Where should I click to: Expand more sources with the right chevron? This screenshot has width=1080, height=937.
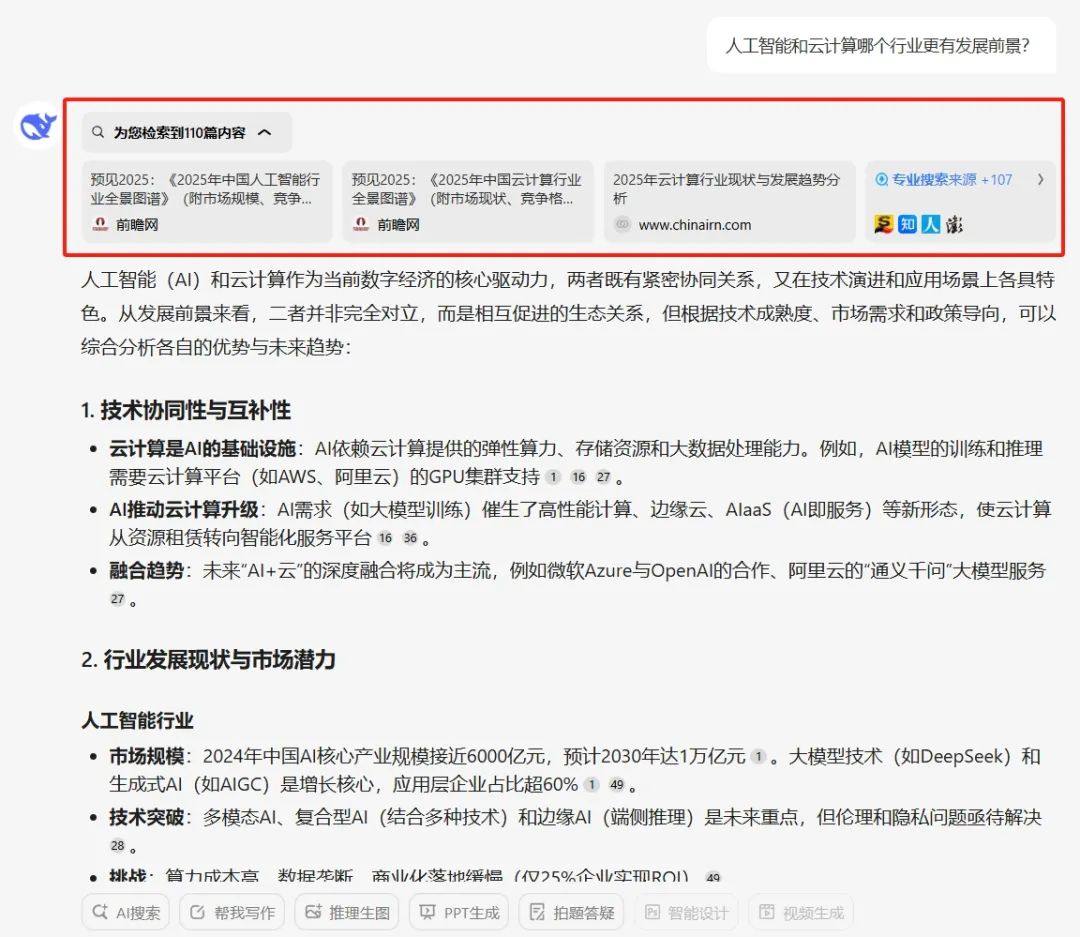click(1041, 179)
